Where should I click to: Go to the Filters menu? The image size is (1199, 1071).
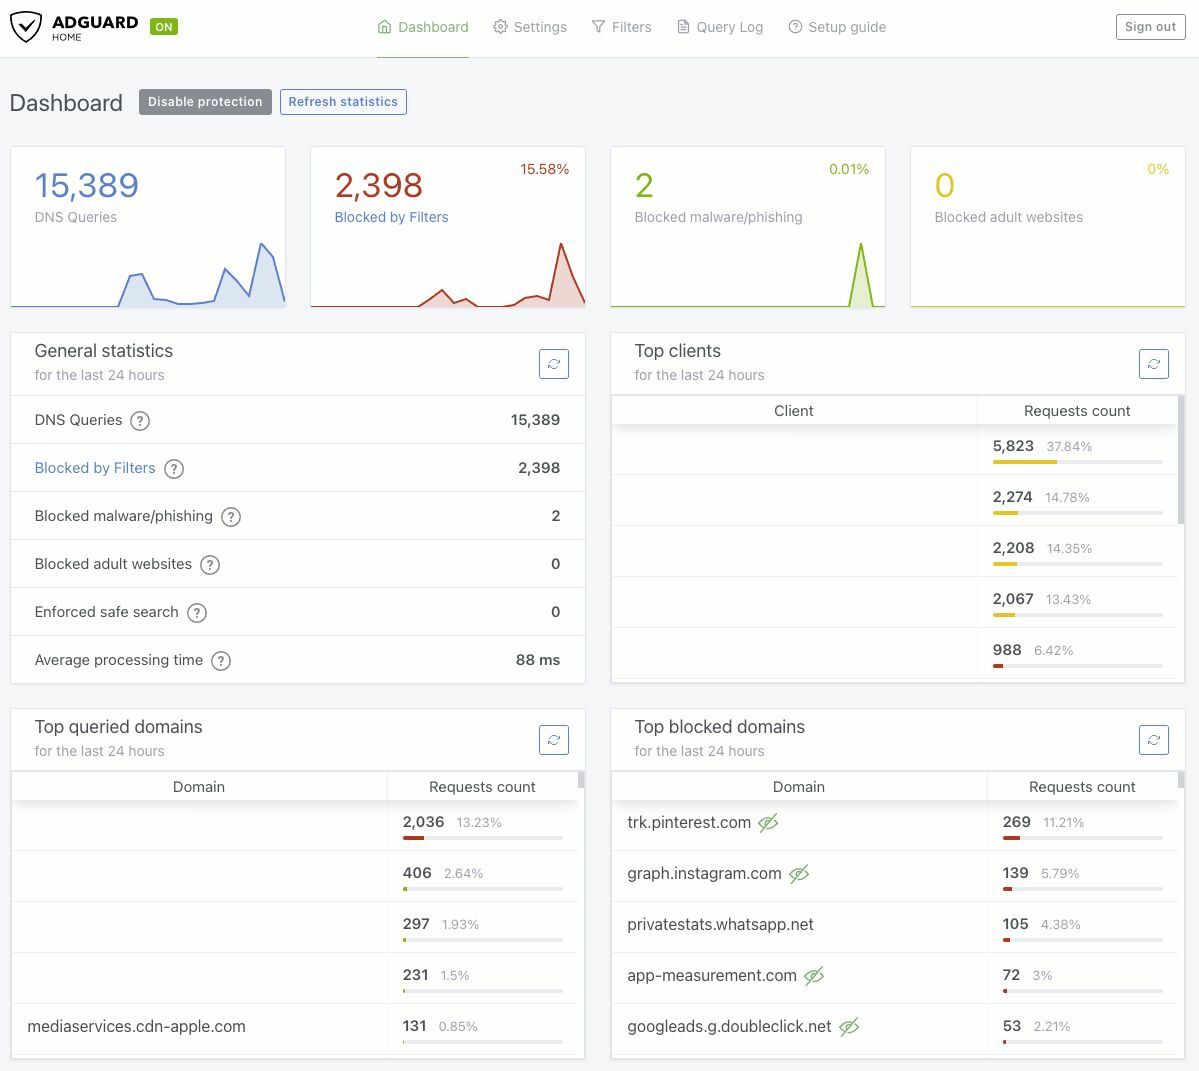[x=622, y=27]
